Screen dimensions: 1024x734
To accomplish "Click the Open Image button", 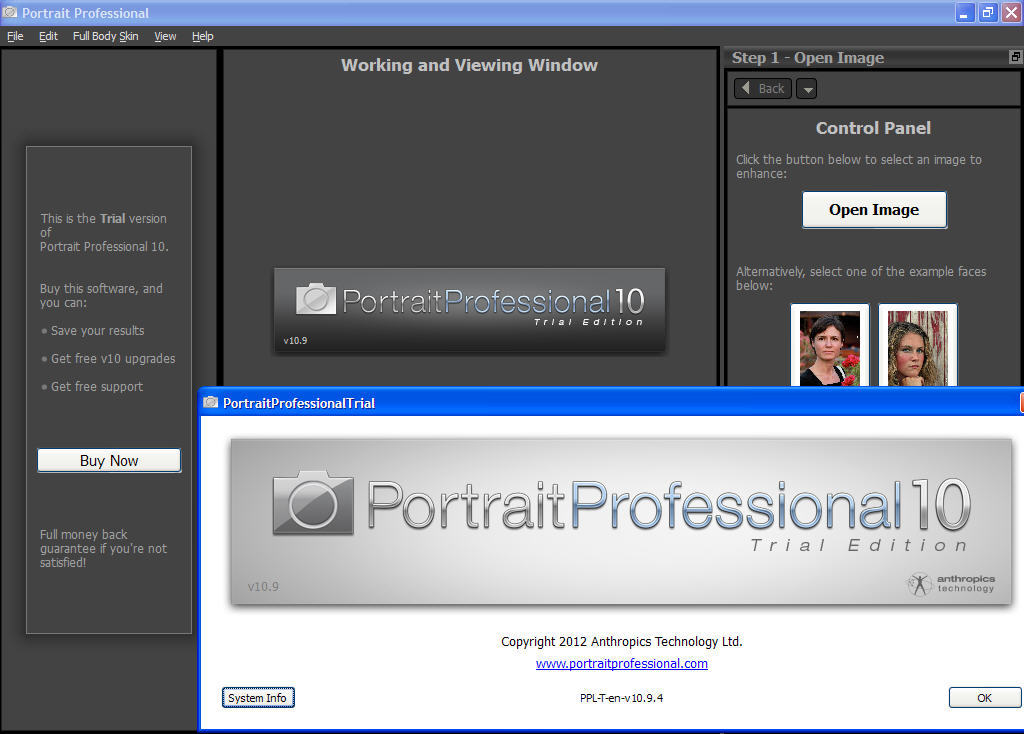I will point(874,210).
